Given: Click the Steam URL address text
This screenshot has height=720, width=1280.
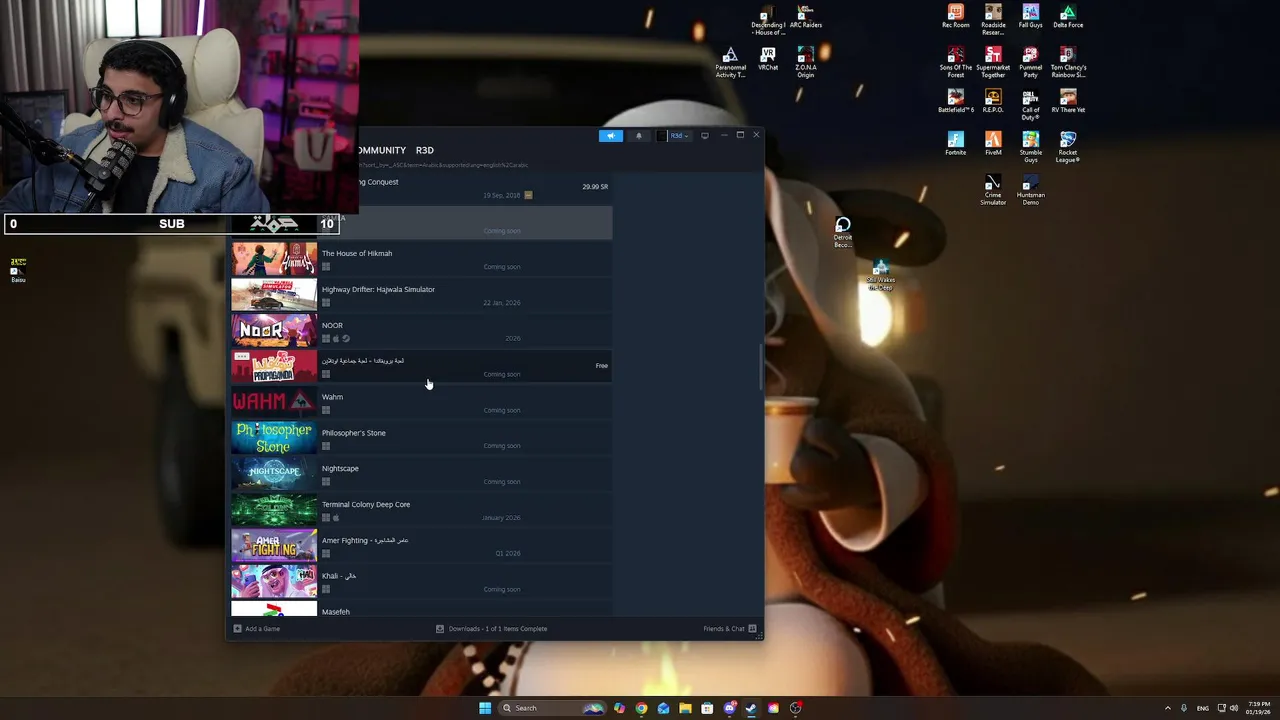Looking at the screenshot, I should click(444, 165).
